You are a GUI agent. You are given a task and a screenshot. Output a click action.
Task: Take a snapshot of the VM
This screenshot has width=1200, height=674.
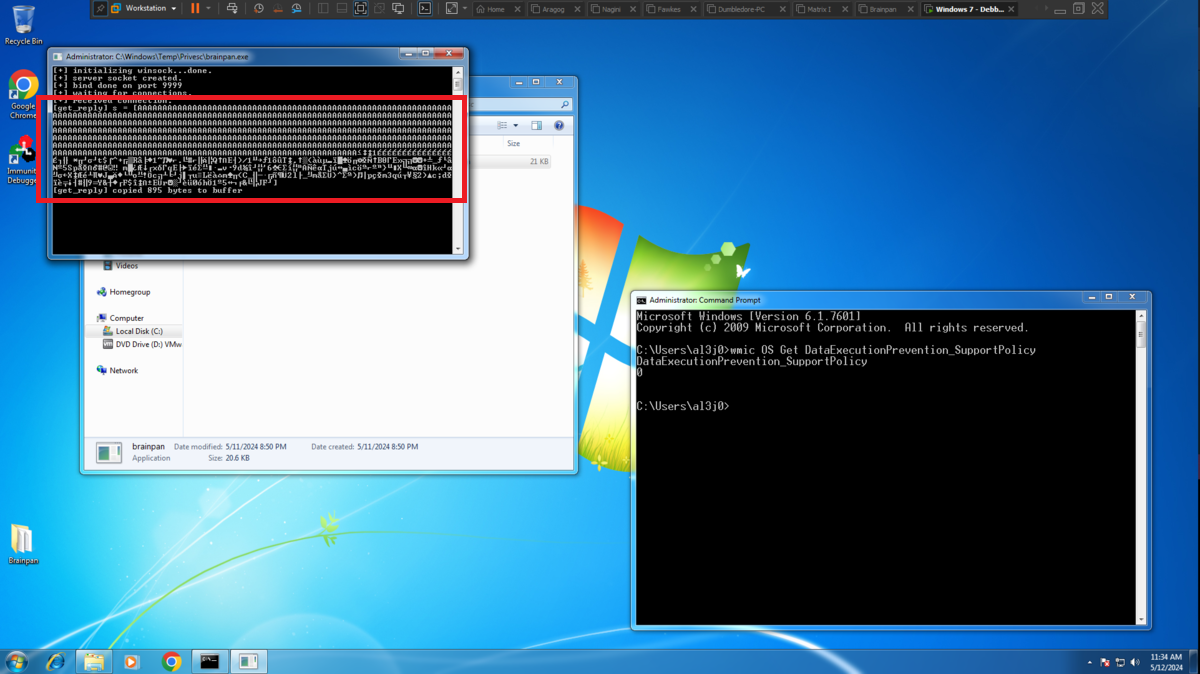pyautogui.click(x=258, y=8)
